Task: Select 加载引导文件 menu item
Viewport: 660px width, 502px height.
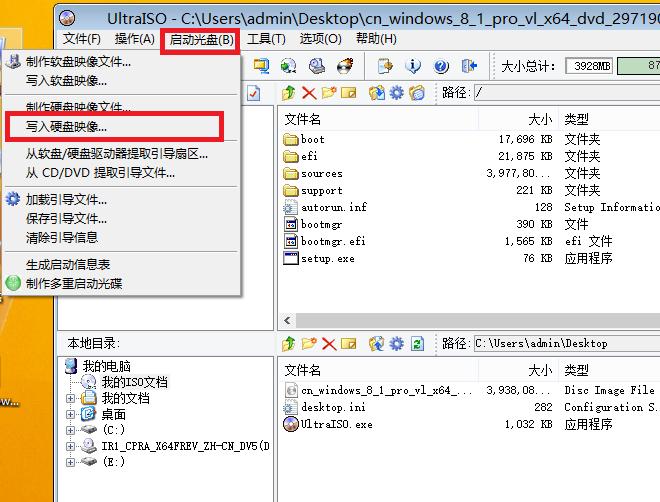Action: (66, 199)
